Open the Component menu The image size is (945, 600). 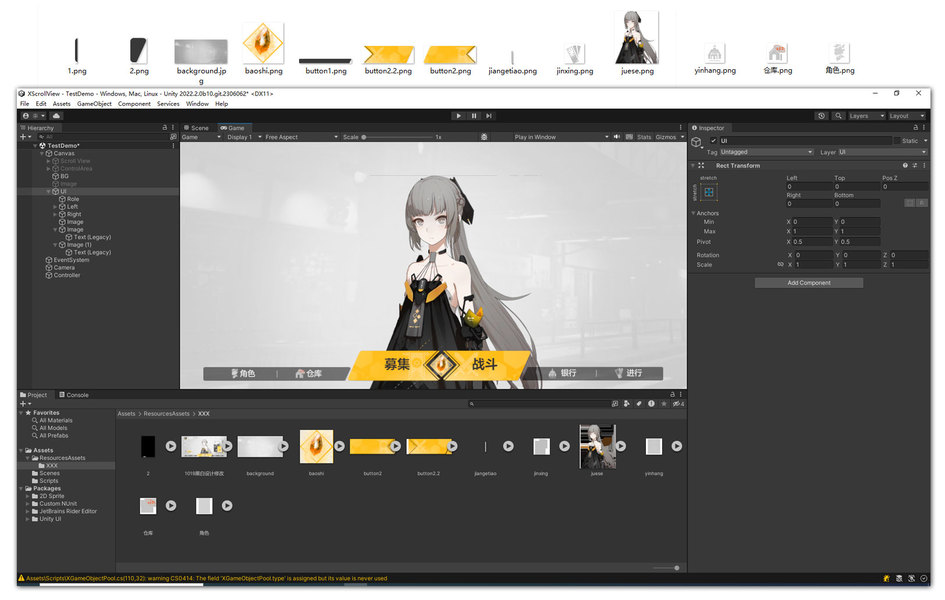coord(134,104)
